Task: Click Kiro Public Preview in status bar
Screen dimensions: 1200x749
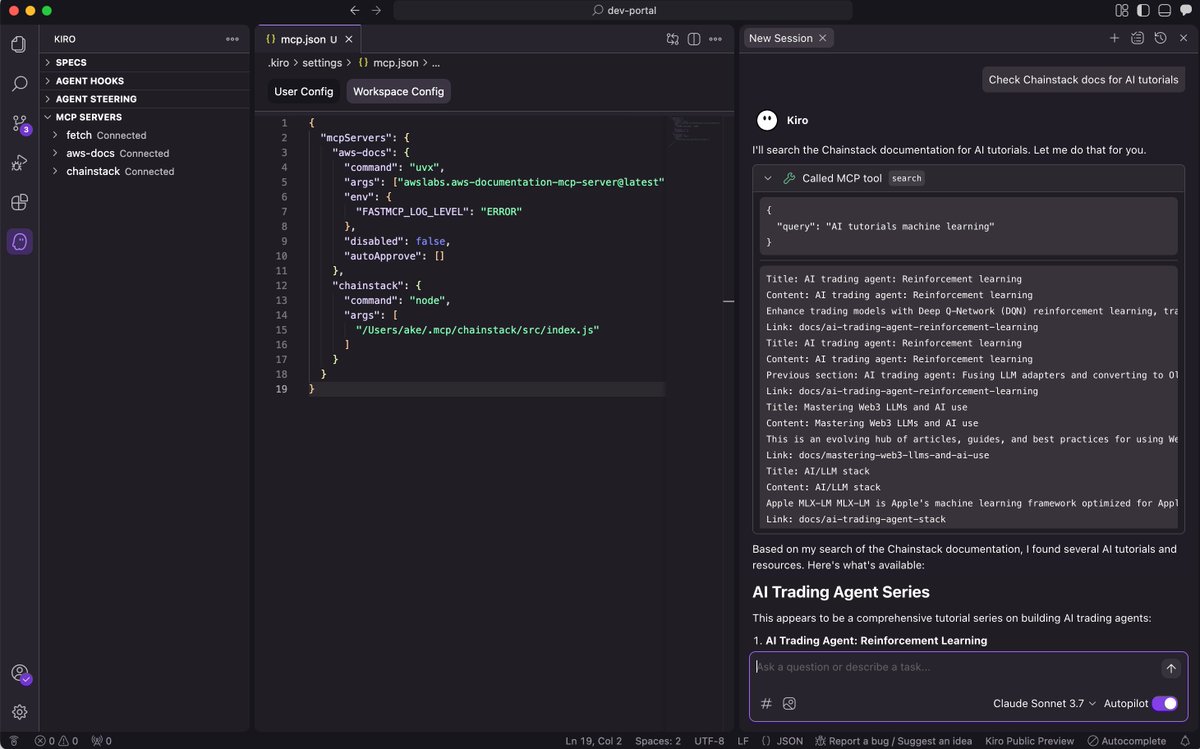Action: [1028, 741]
